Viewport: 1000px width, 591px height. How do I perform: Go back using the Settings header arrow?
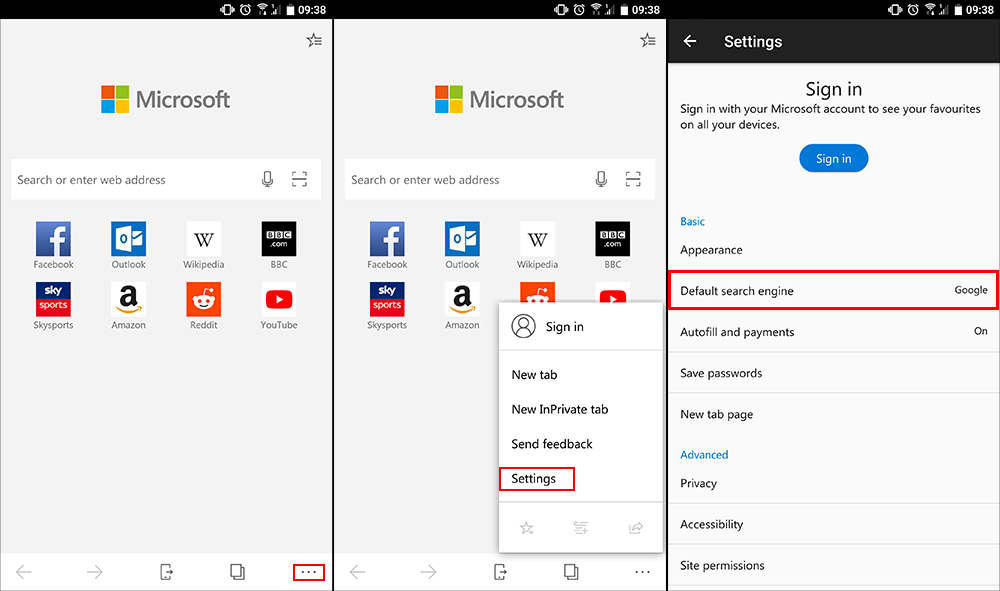[689, 41]
